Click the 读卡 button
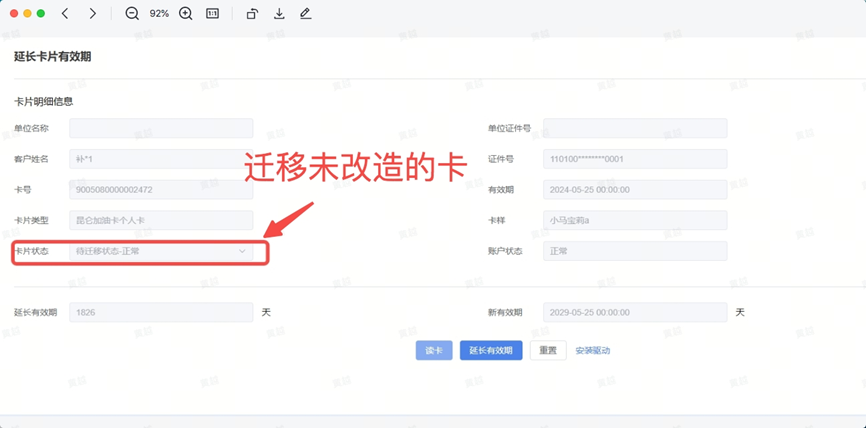 434,351
